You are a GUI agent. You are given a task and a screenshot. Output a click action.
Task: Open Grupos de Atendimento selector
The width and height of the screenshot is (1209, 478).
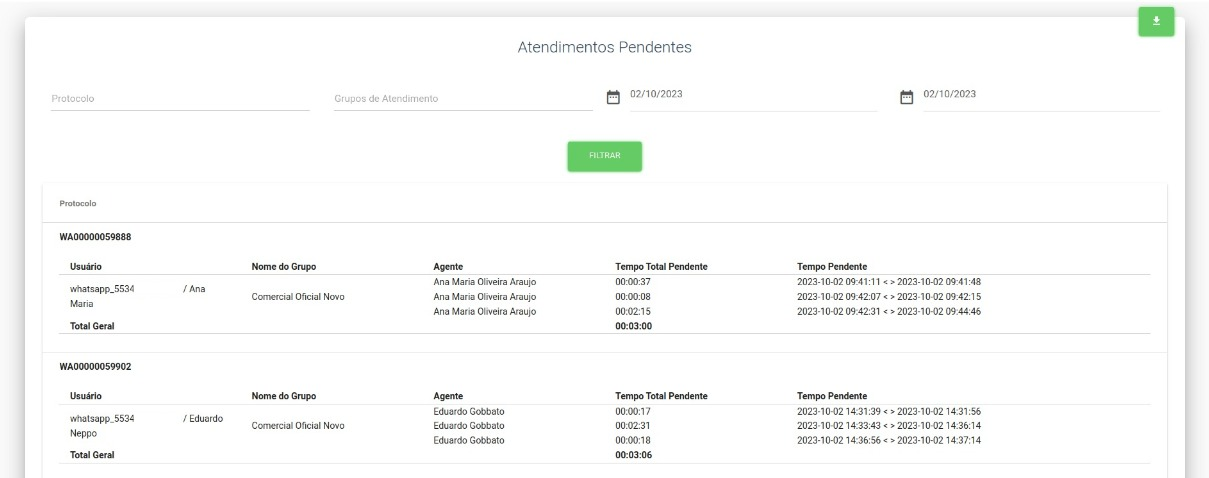tap(463, 98)
